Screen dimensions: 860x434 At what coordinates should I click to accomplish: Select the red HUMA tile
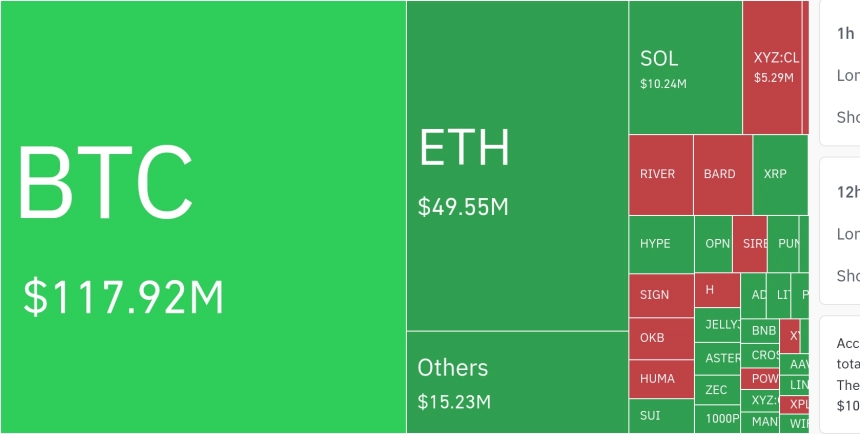660,379
